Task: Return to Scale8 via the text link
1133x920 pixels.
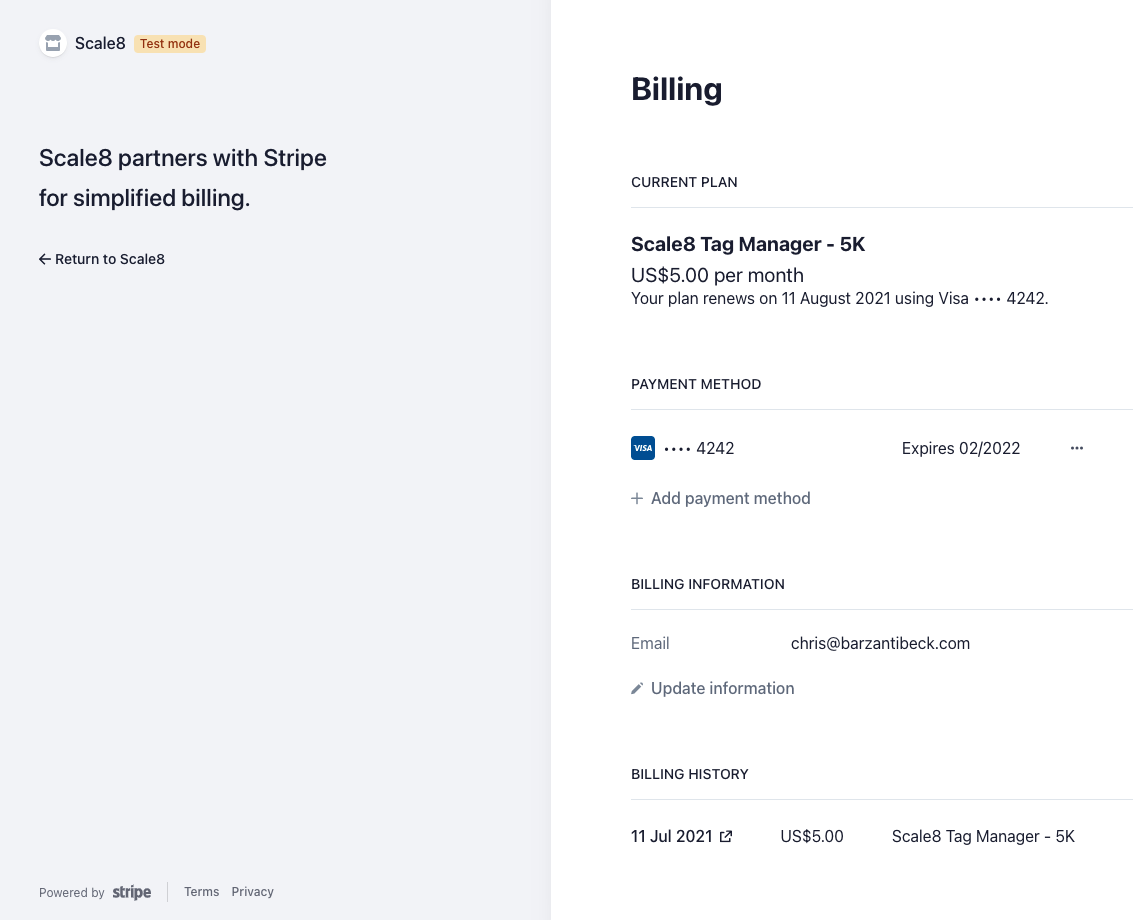Action: pos(110,259)
